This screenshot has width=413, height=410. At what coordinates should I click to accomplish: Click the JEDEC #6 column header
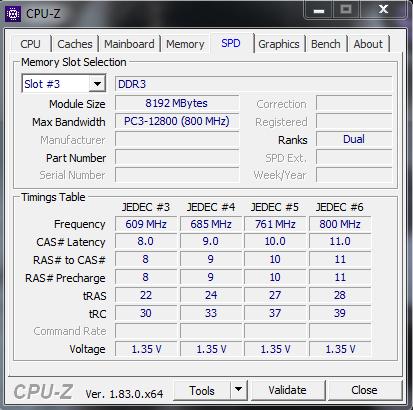coord(340,207)
